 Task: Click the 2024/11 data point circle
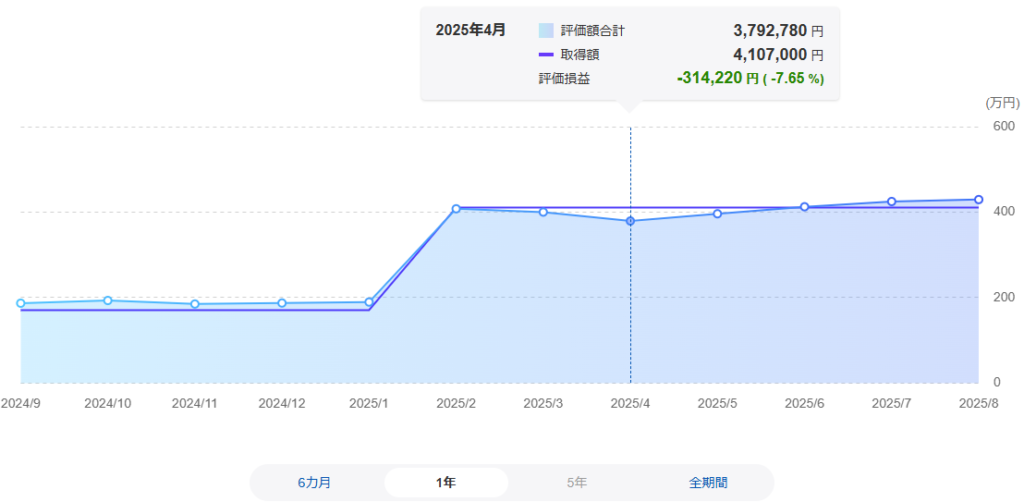195,304
